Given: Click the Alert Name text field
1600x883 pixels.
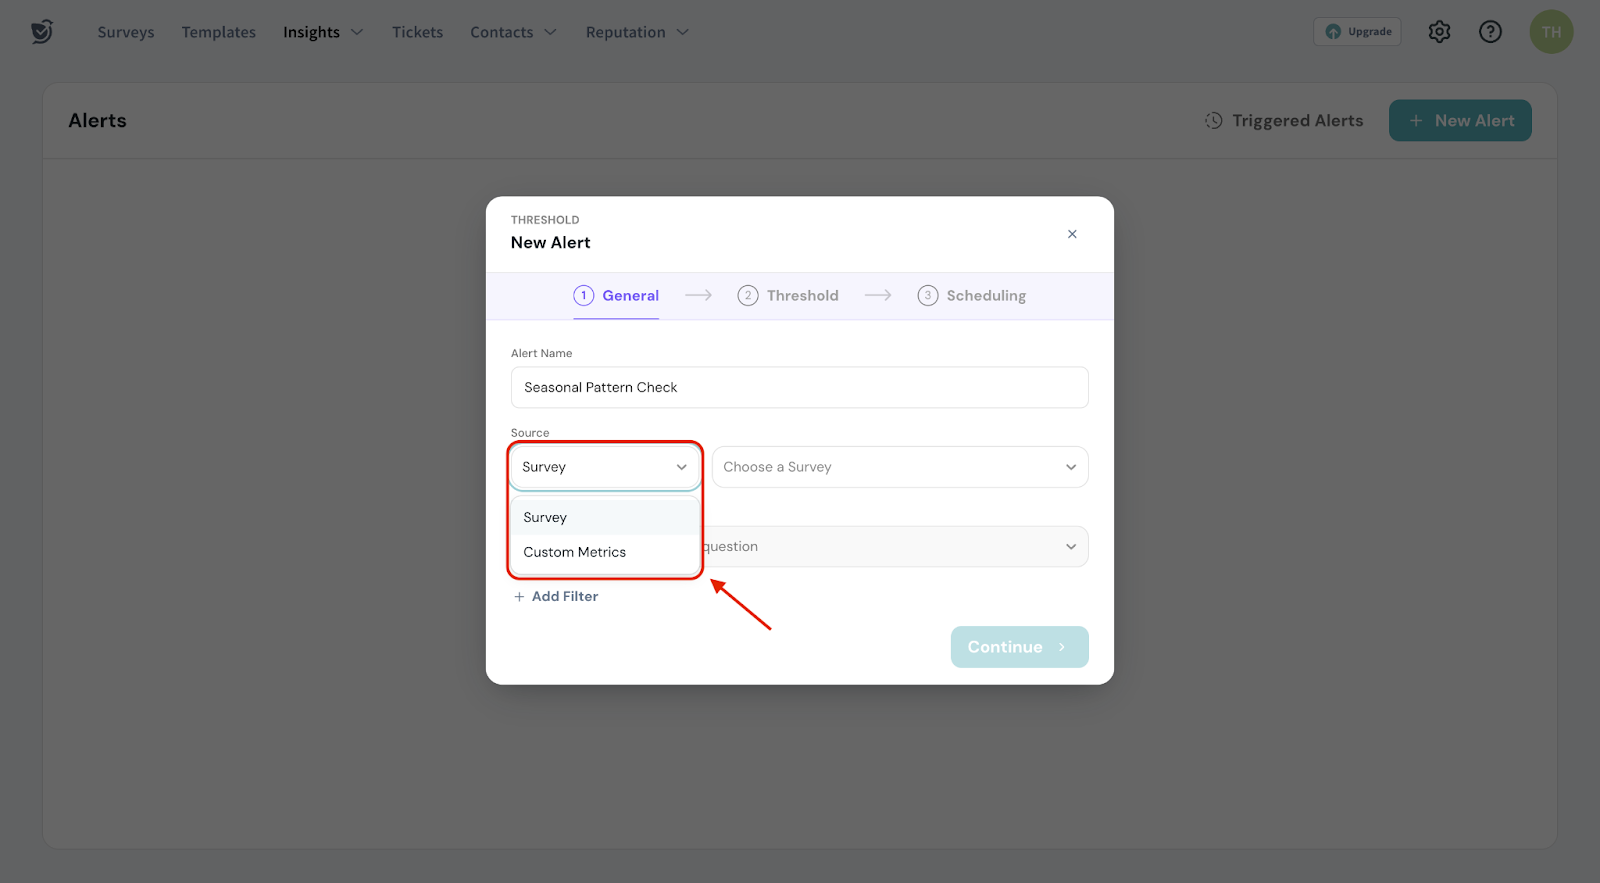Looking at the screenshot, I should pos(799,388).
